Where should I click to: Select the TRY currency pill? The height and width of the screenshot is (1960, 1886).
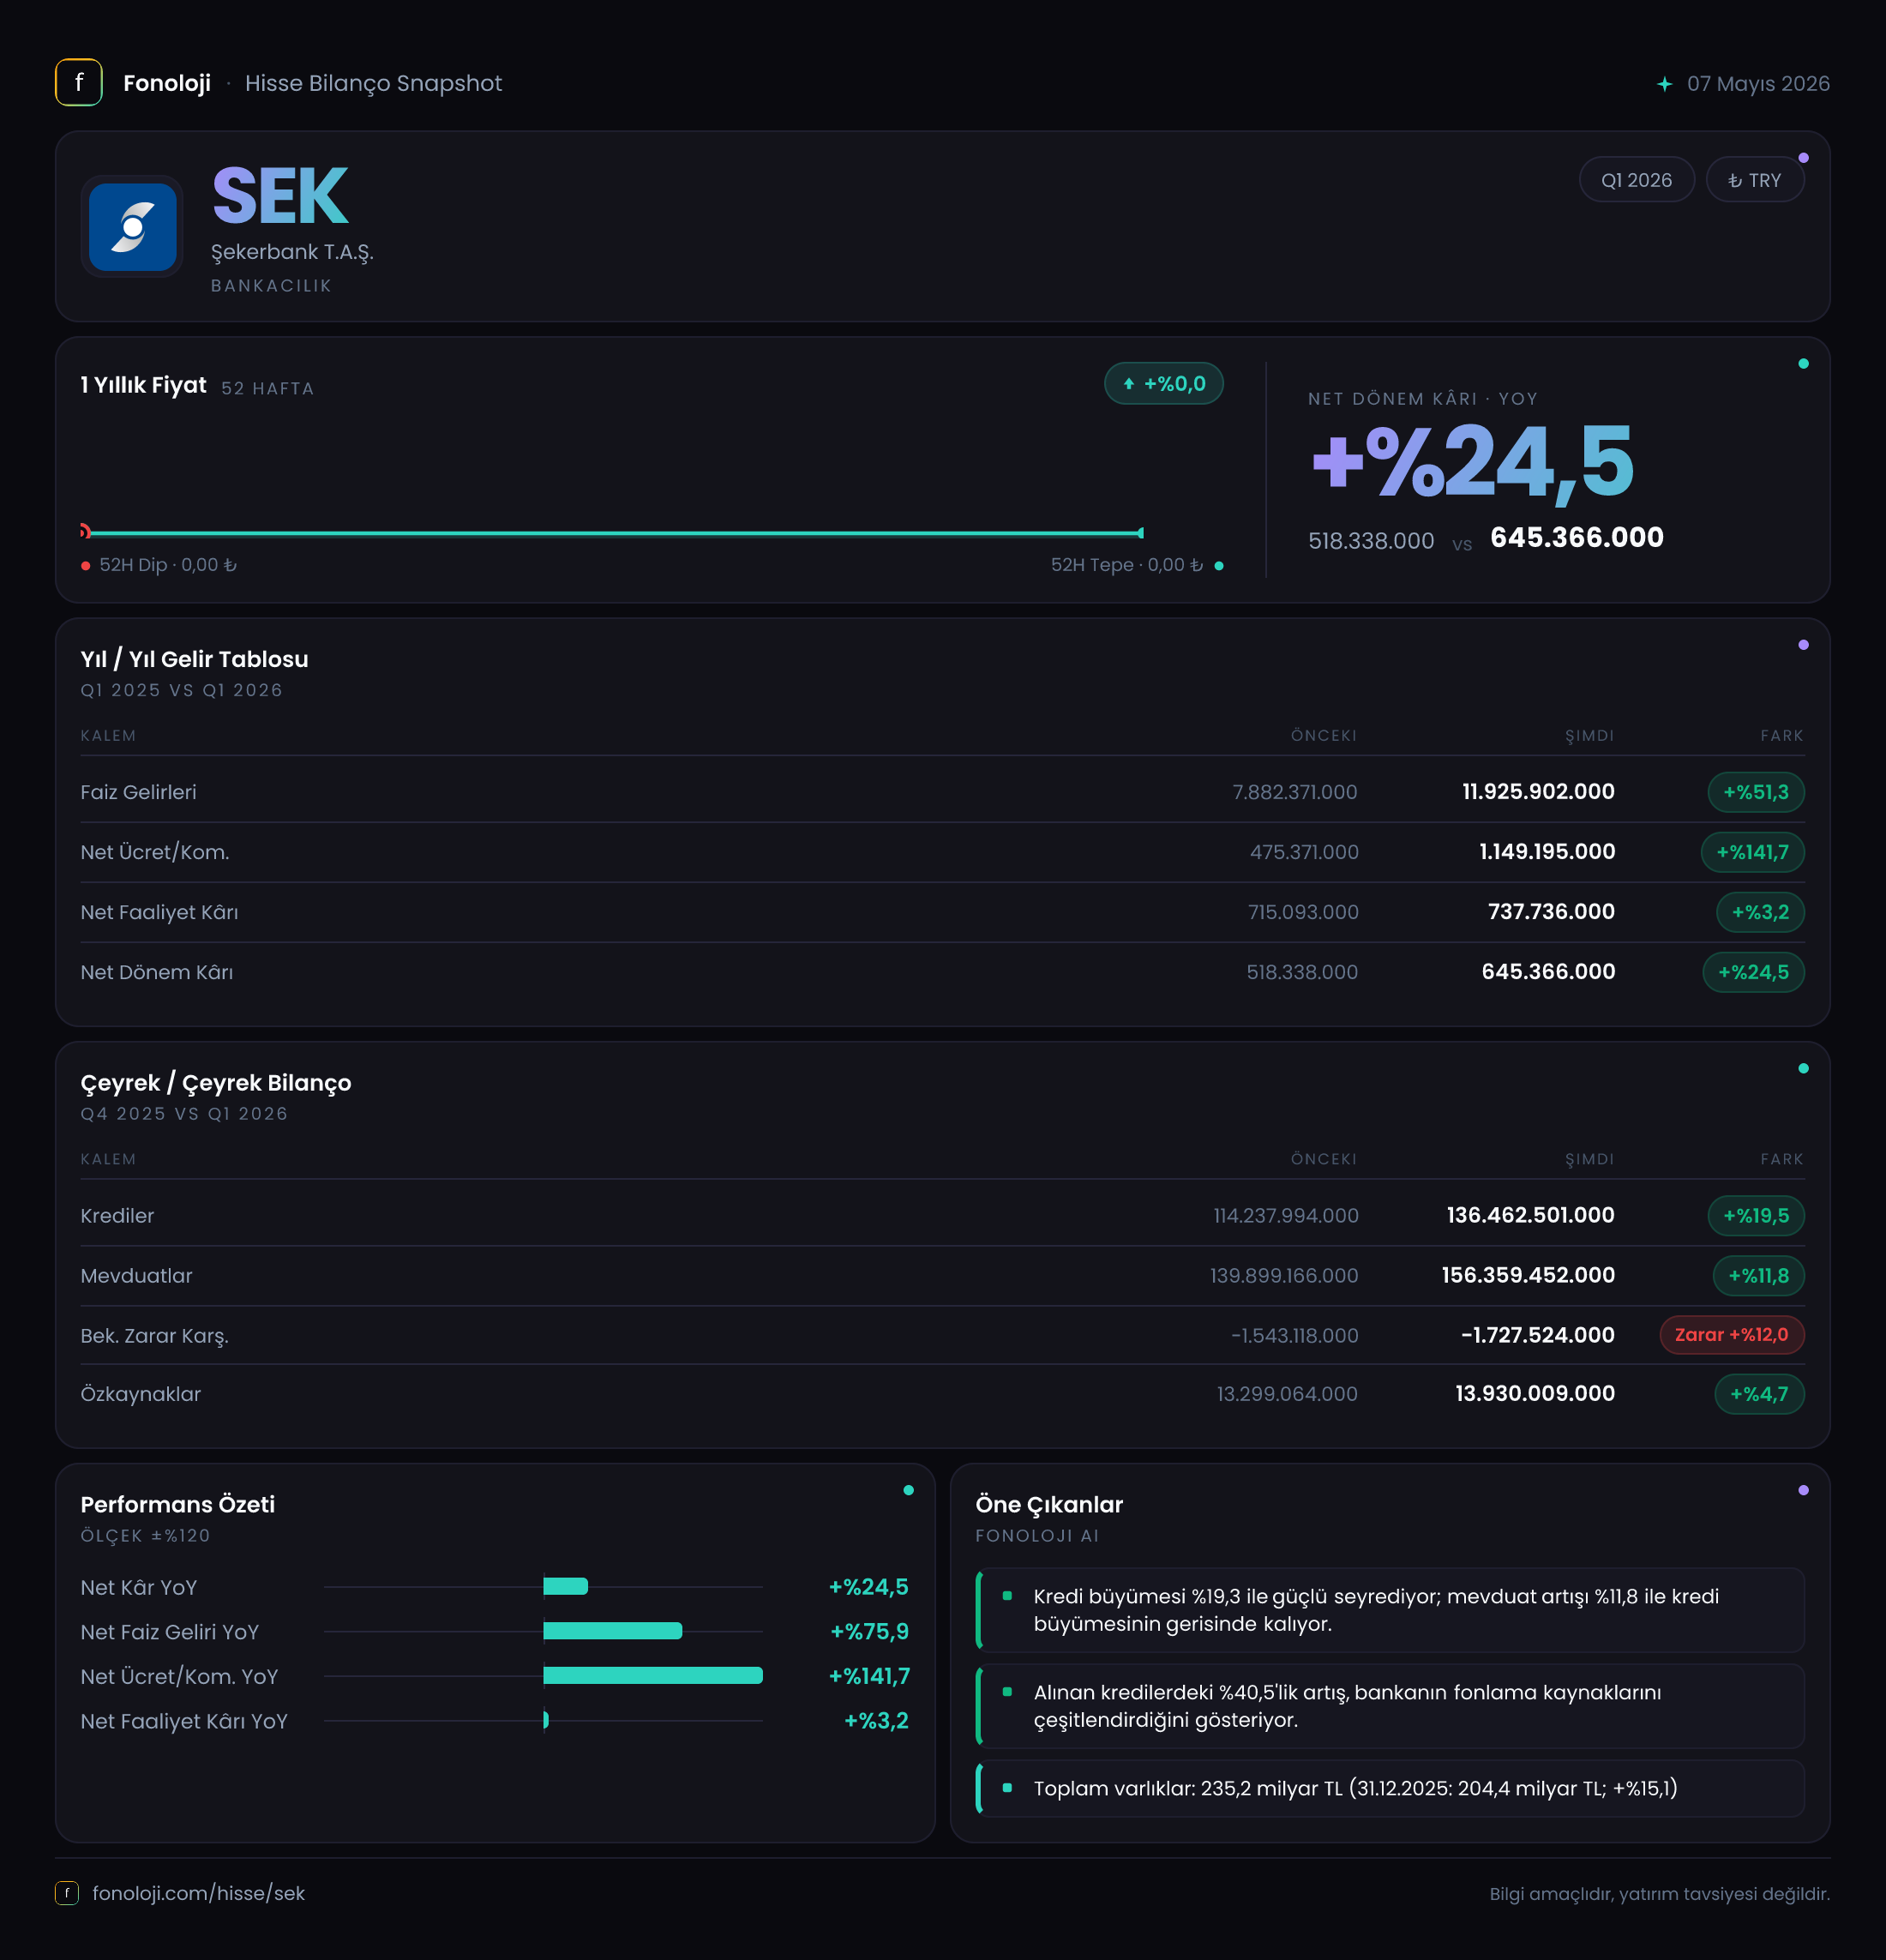tap(1755, 180)
